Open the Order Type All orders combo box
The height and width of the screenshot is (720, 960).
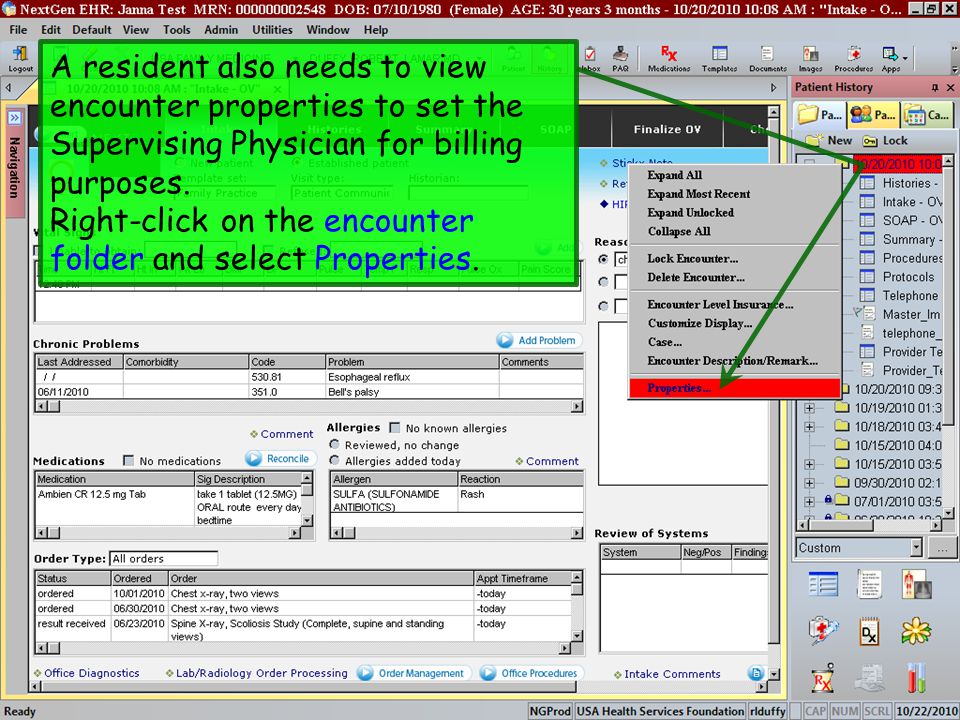(163, 558)
